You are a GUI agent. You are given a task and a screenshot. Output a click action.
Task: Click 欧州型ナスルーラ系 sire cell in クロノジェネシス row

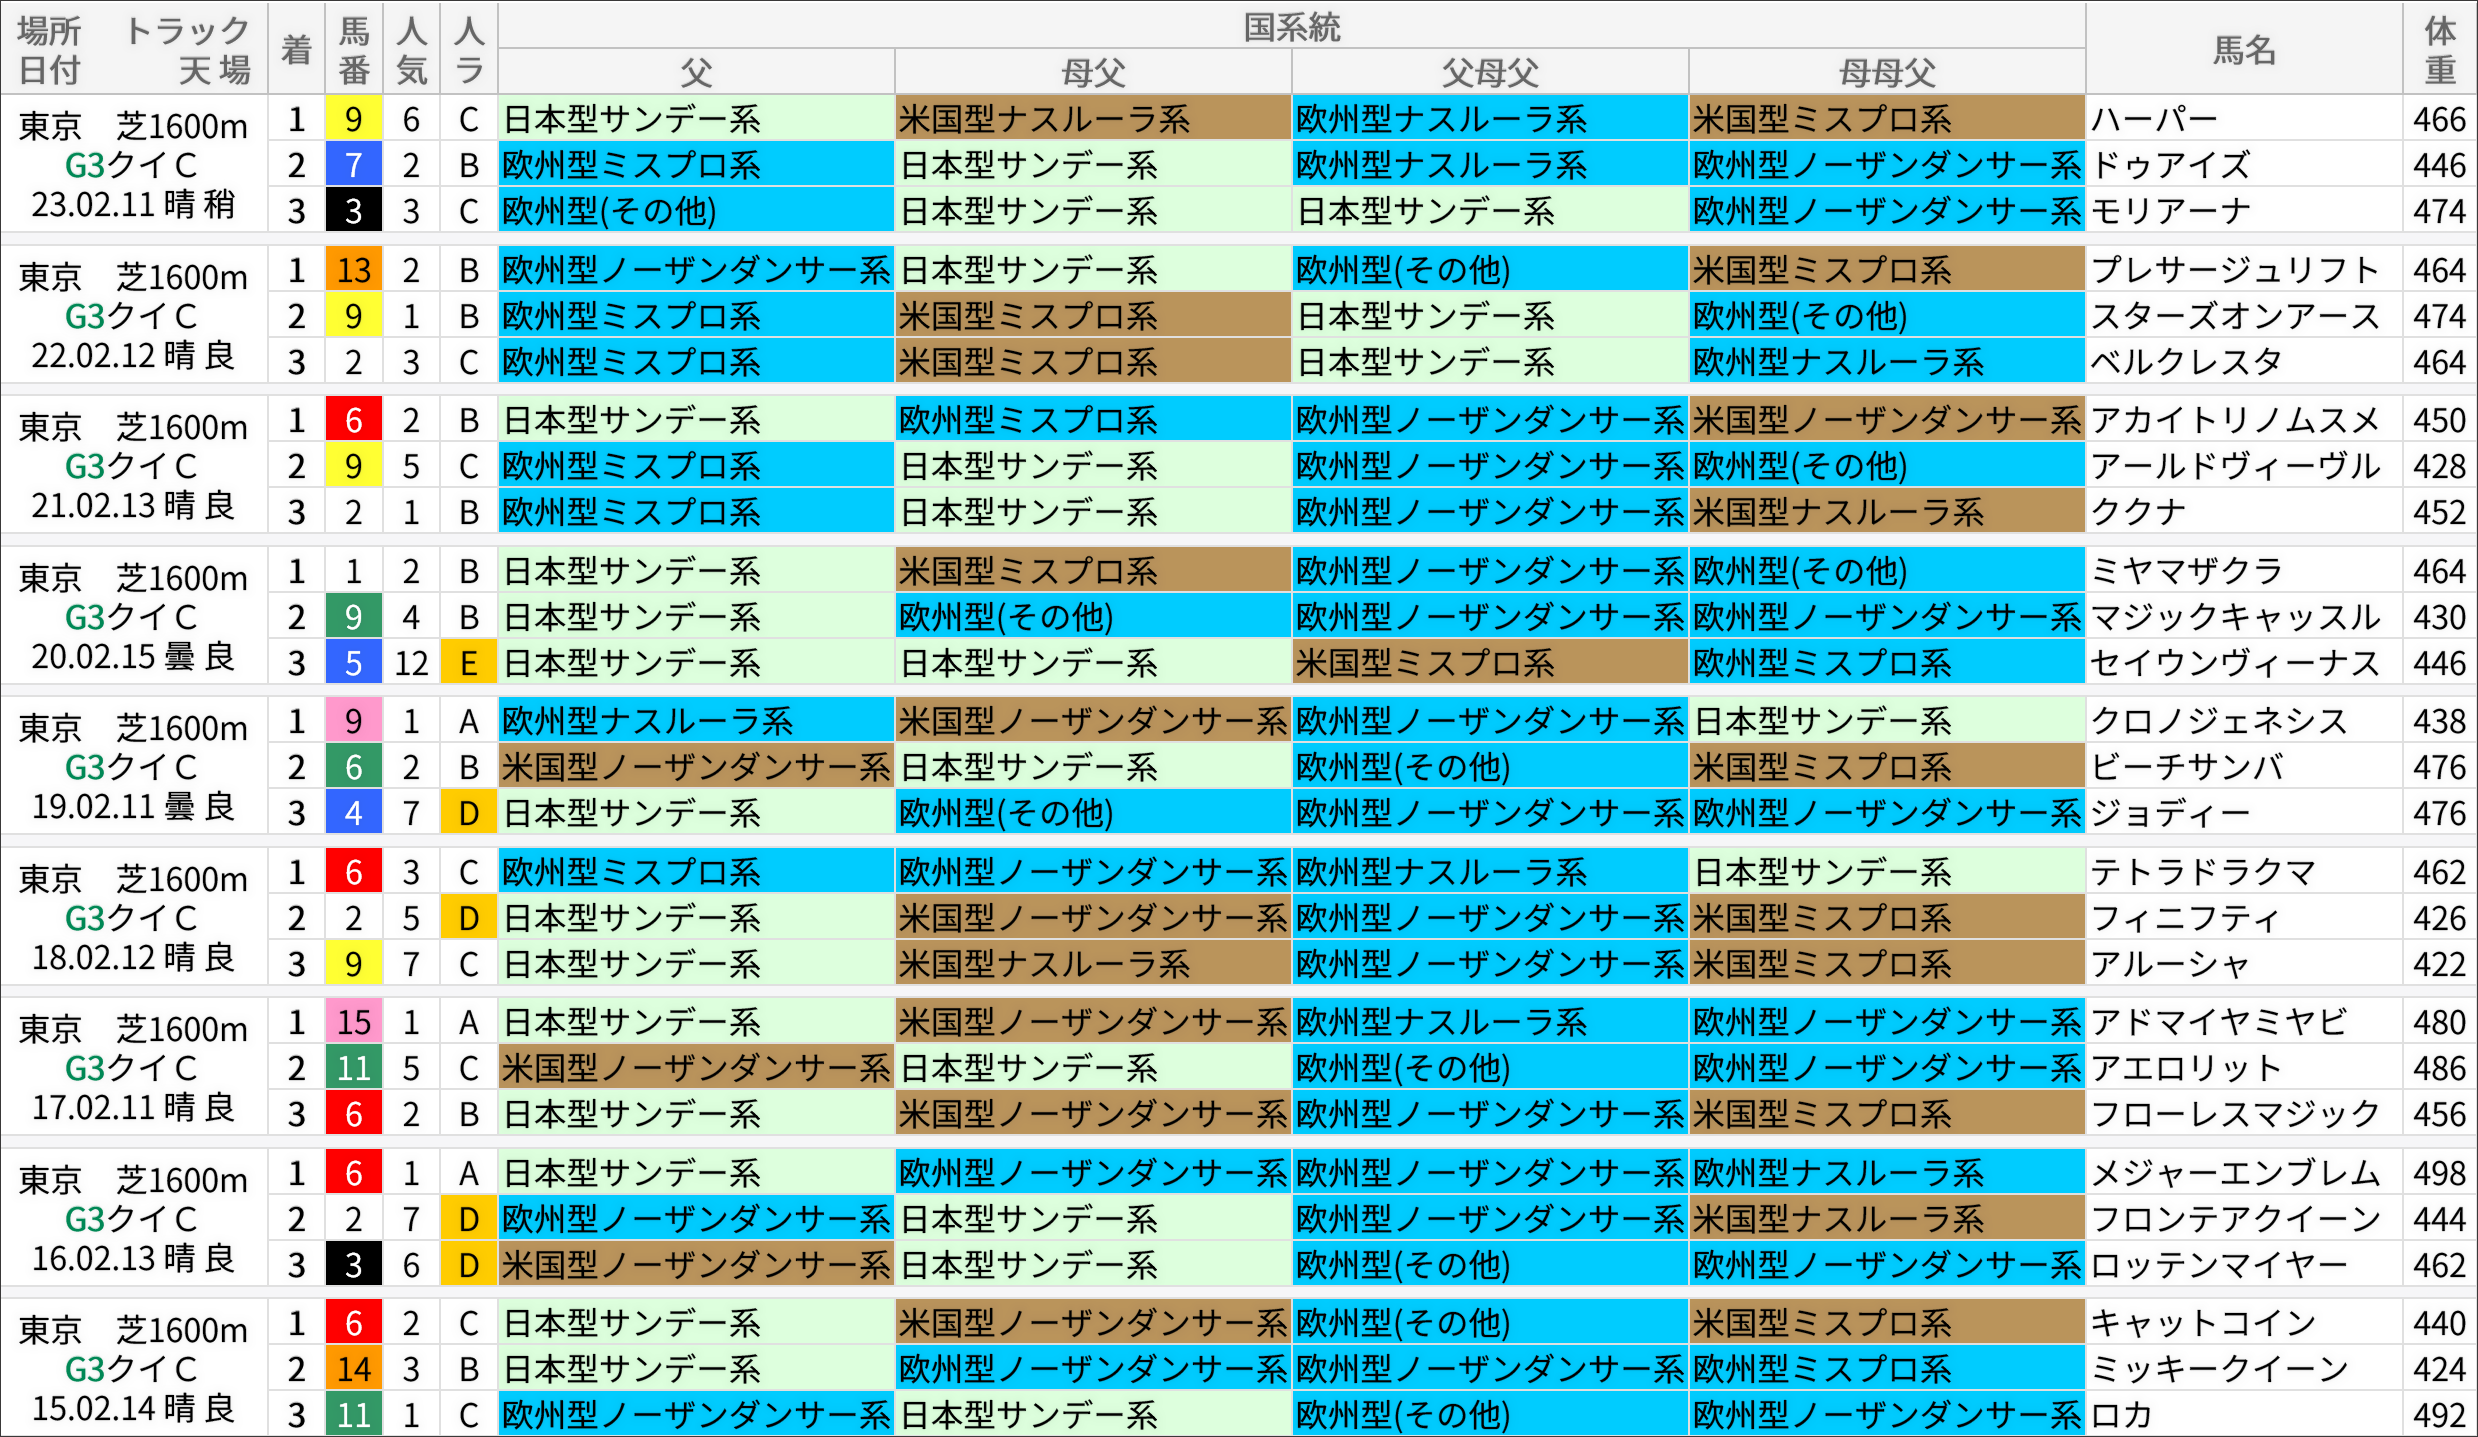pyautogui.click(x=696, y=721)
